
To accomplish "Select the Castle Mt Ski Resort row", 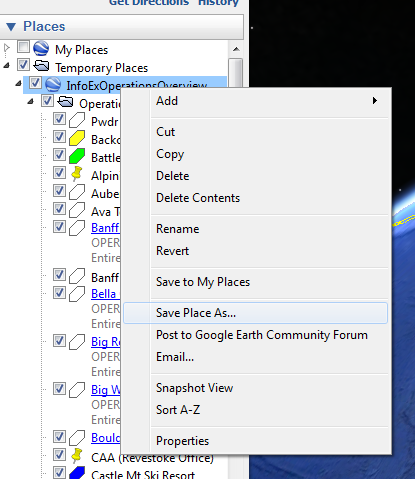I will point(143,474).
